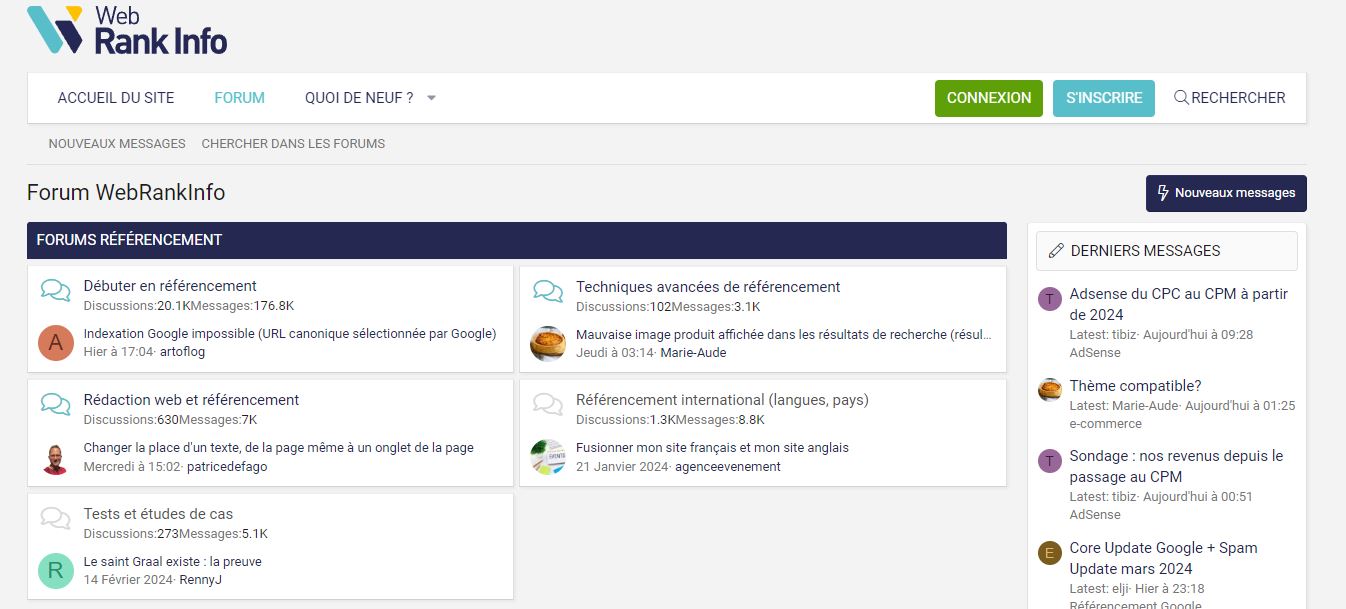Open Chercher dans les forums link
This screenshot has height=609, width=1346.
click(293, 144)
